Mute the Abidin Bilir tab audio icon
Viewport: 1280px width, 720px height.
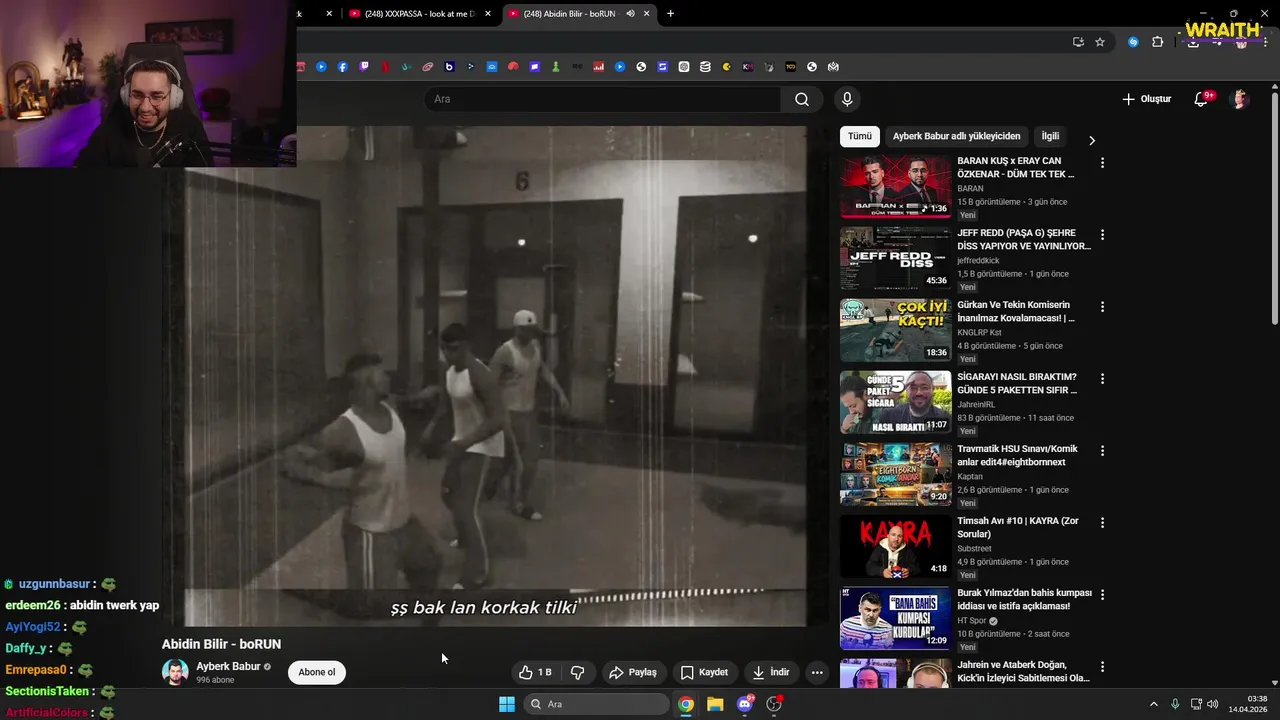tap(630, 13)
